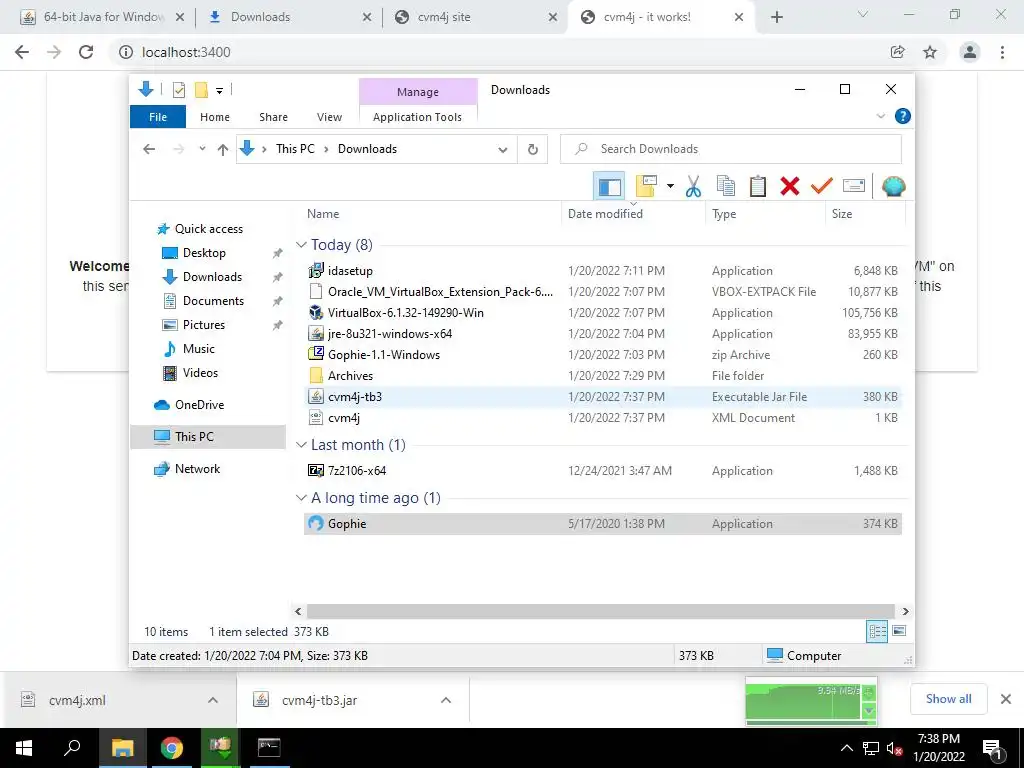Open OneDrive in navigation pane
1024x768 pixels.
pos(199,405)
